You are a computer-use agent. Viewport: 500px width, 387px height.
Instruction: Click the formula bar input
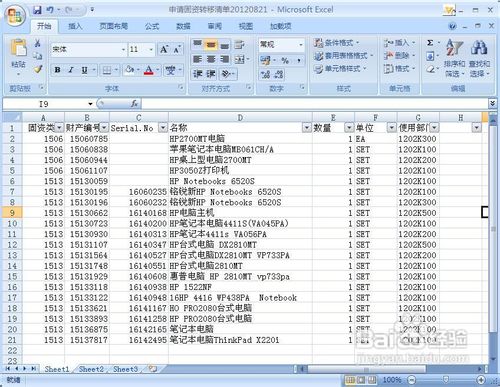(x=314, y=104)
